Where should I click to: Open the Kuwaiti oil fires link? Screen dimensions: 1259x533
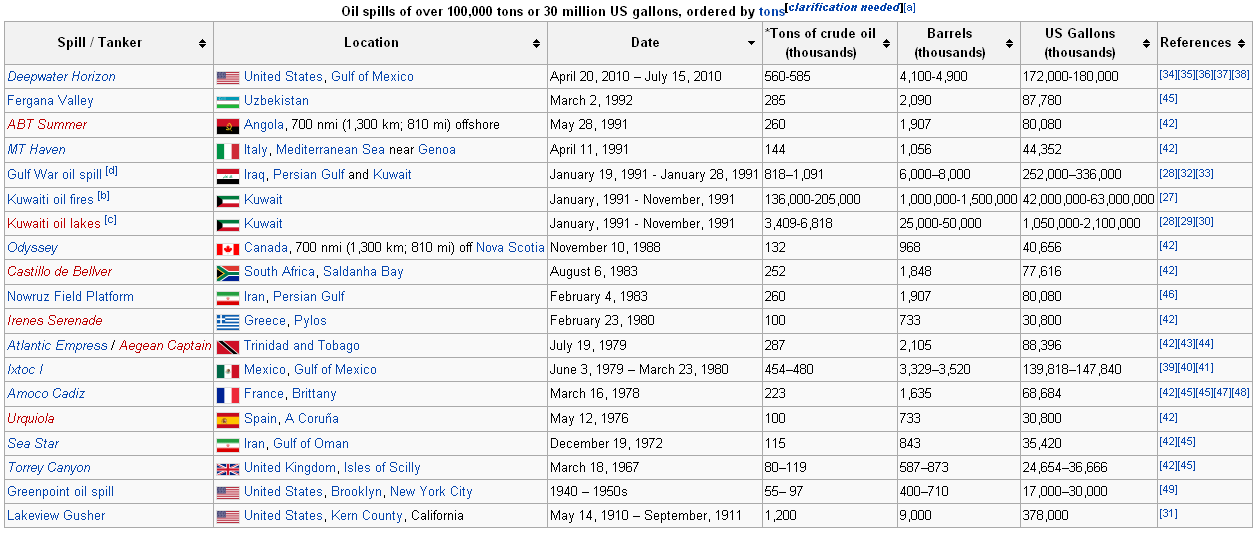point(50,200)
